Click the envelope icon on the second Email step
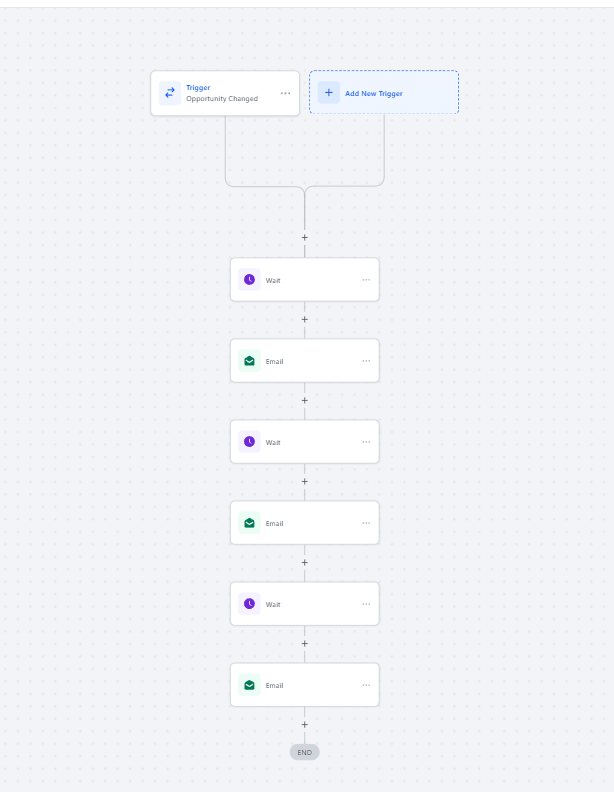The width and height of the screenshot is (614, 792). coord(249,523)
